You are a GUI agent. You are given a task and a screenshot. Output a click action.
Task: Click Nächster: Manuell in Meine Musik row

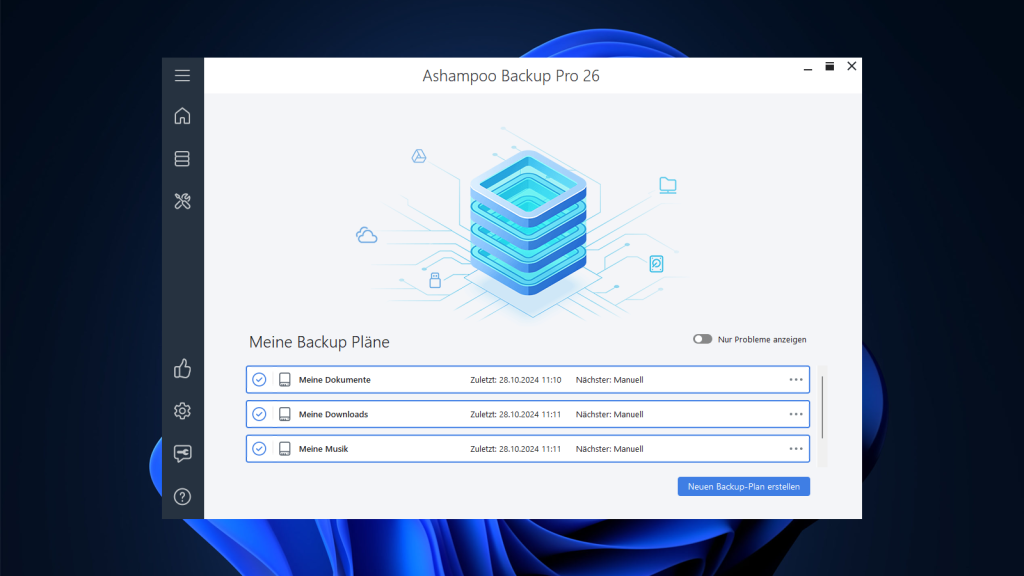609,449
